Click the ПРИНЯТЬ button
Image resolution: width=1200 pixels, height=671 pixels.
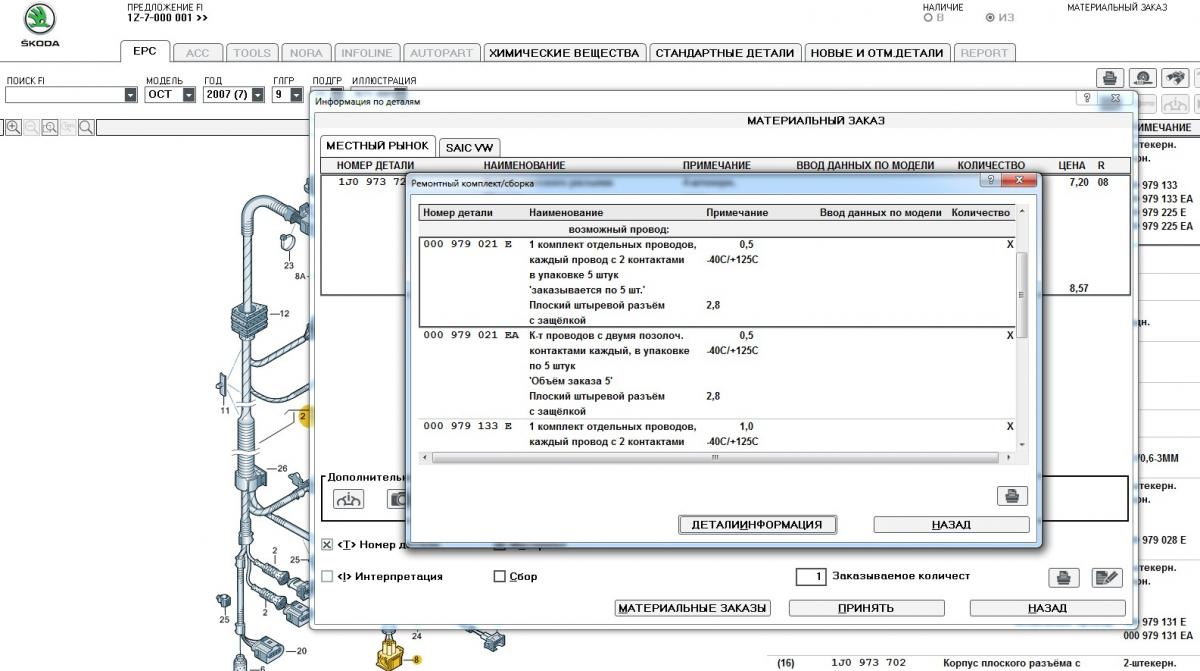click(867, 608)
